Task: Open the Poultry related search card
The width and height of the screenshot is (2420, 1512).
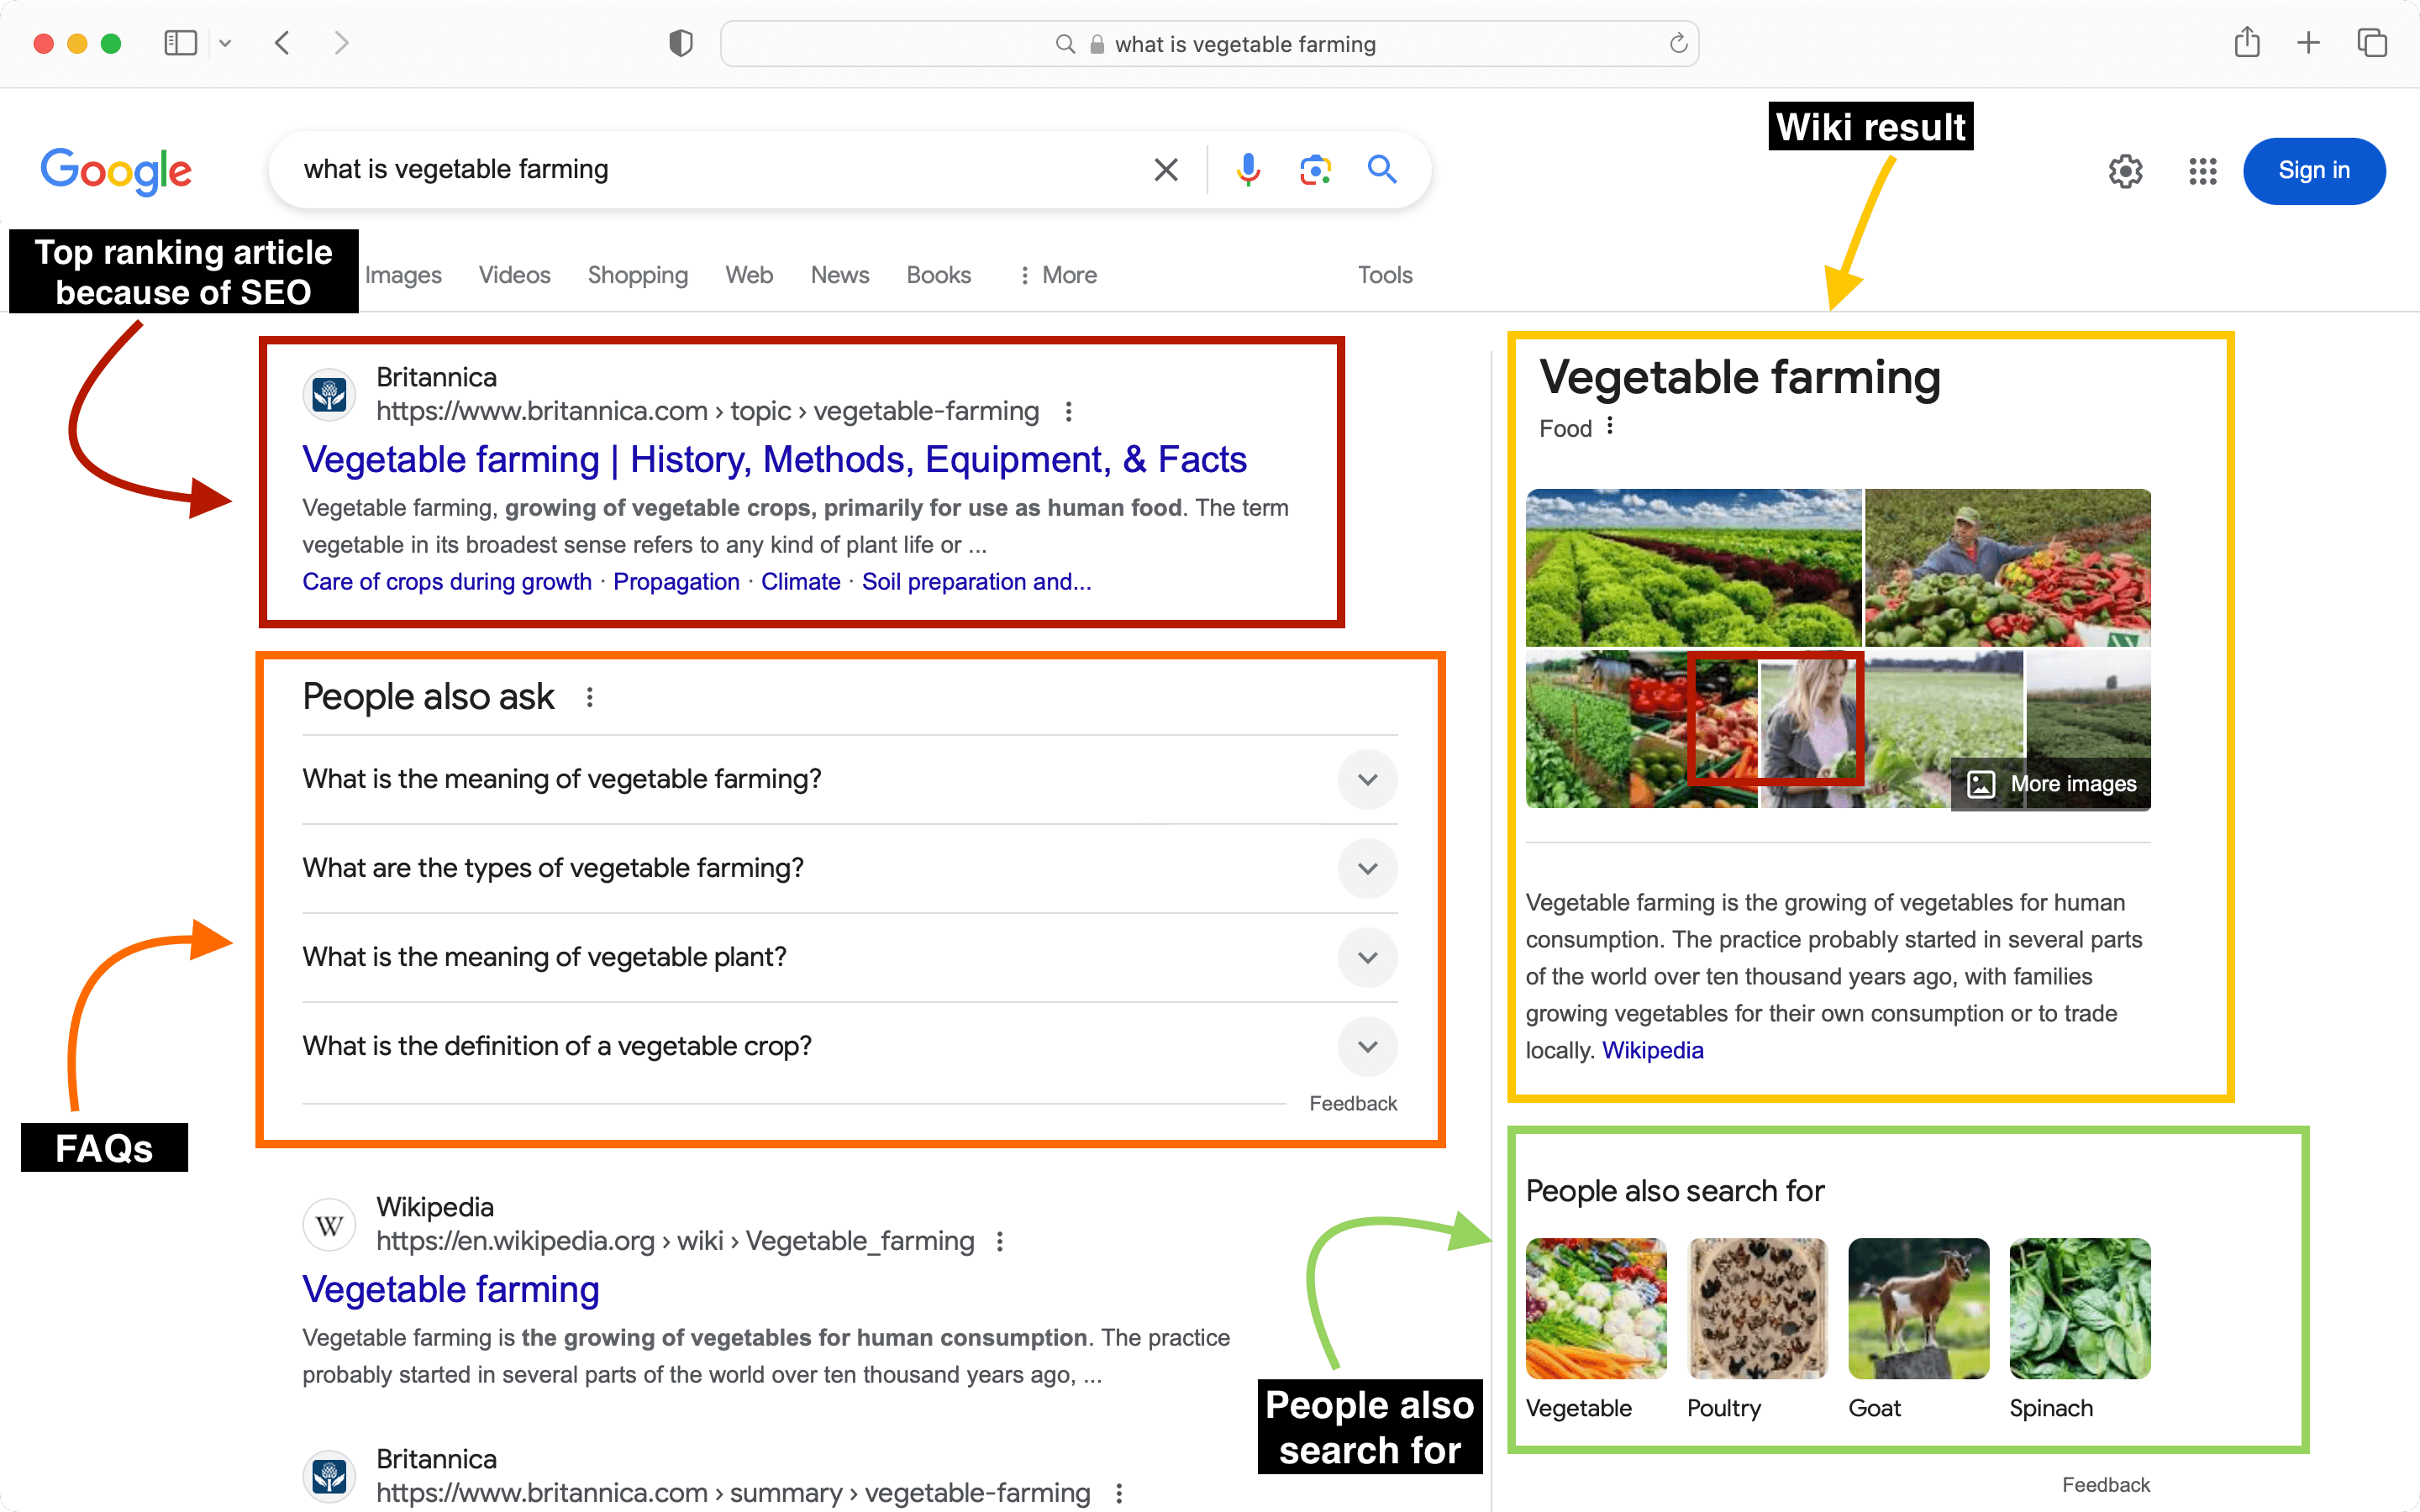Action: [x=1757, y=1328]
